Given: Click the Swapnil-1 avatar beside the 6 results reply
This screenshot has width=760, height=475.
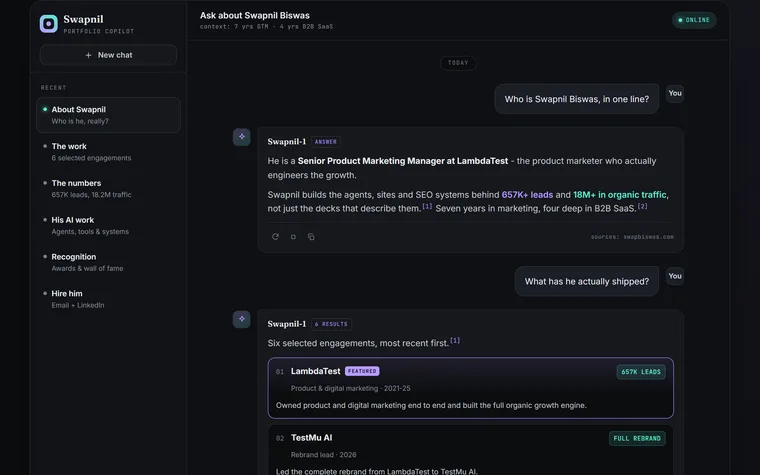Looking at the screenshot, I should tap(241, 319).
